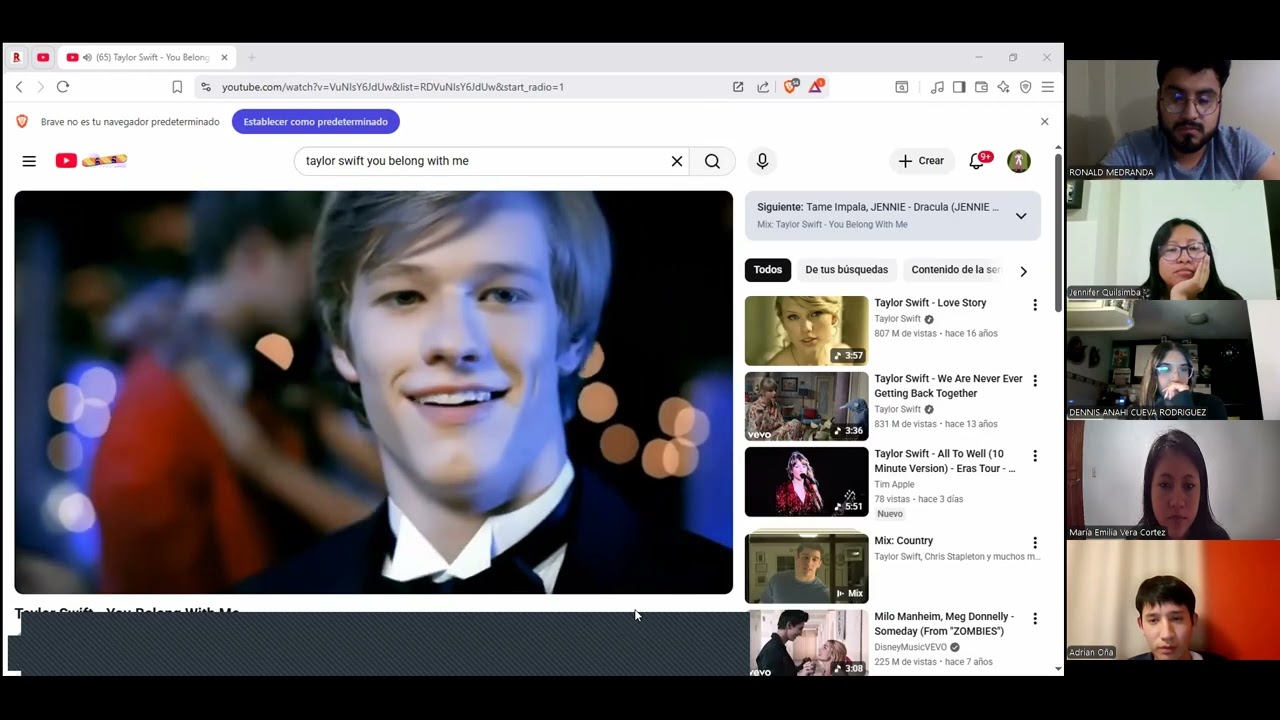Select Adrian Oña's video tile
1280x720 pixels.
tap(1173, 600)
